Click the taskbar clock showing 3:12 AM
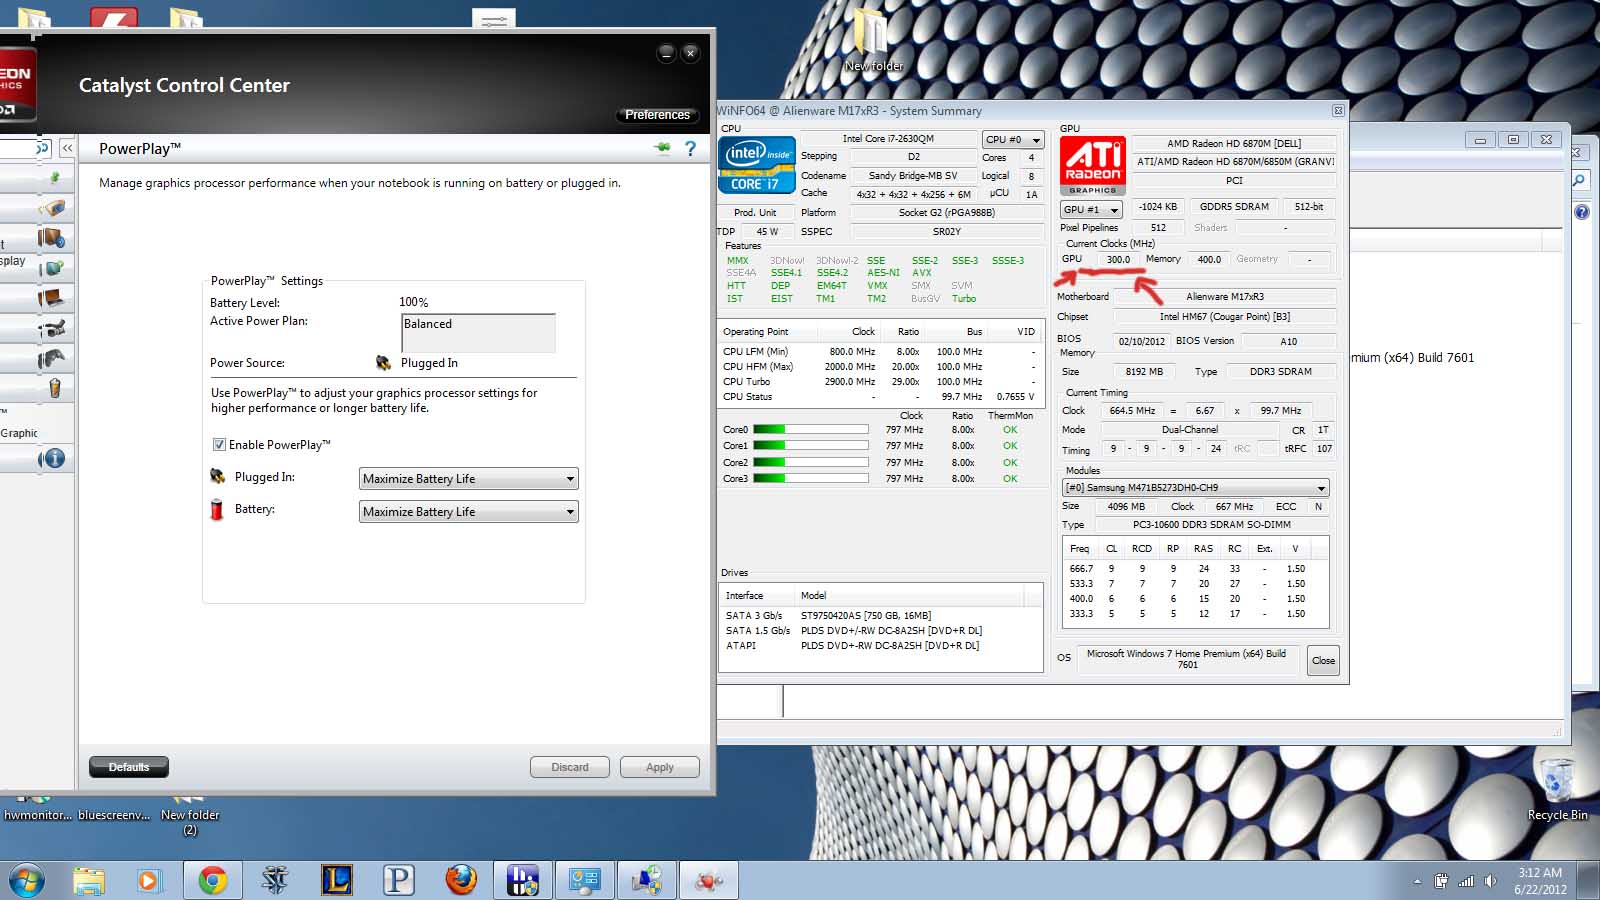Image resolution: width=1600 pixels, height=900 pixels. click(x=1540, y=881)
